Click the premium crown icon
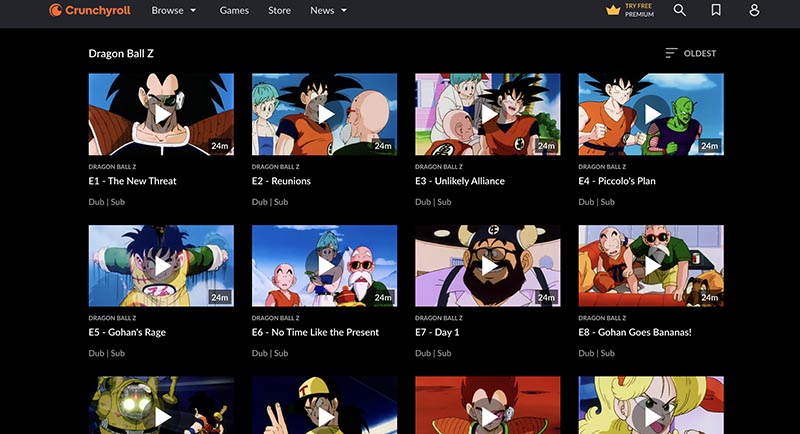 [613, 10]
